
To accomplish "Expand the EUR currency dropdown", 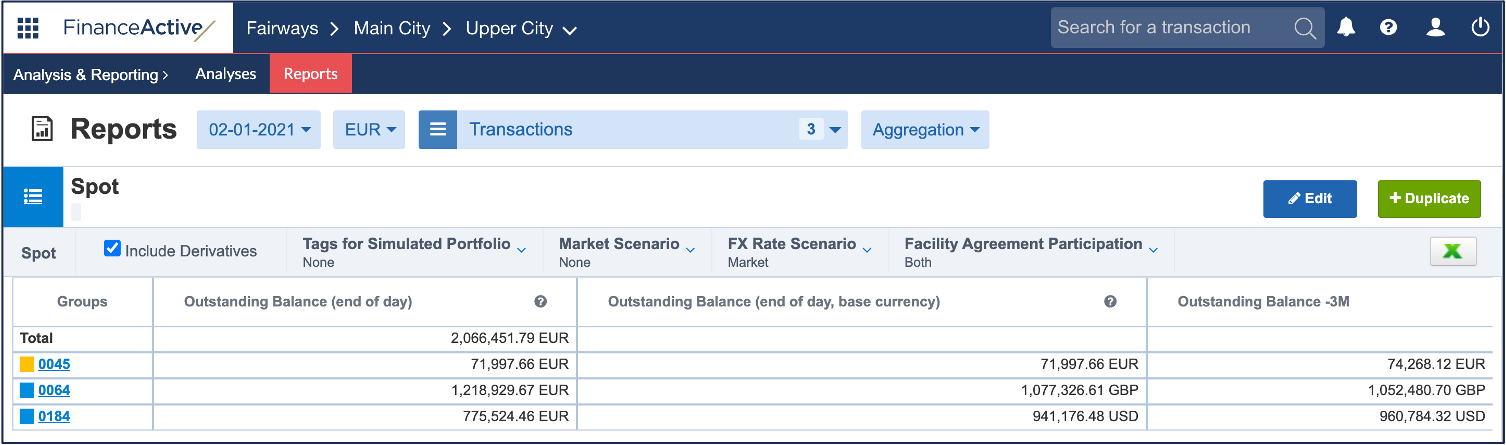I will (x=370, y=130).
